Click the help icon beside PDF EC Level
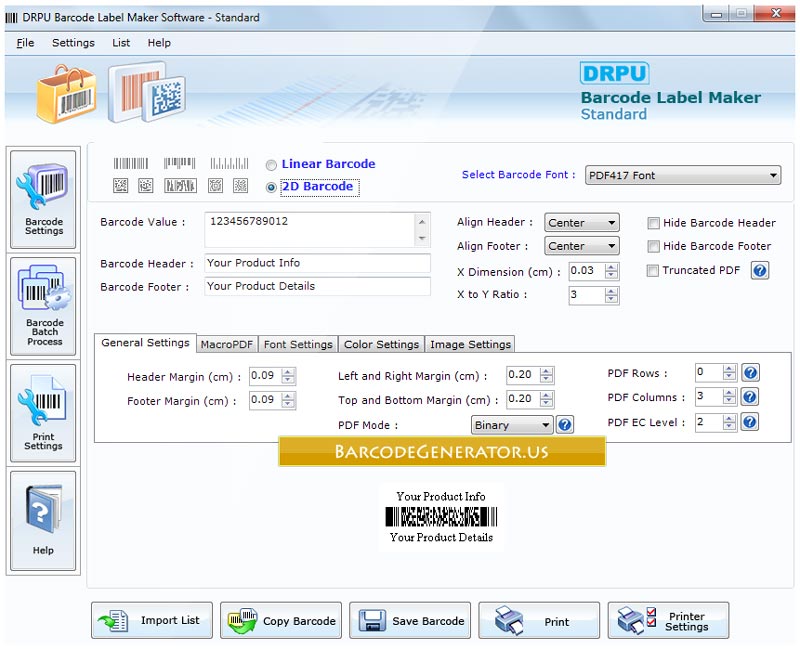The image size is (800, 649). click(x=750, y=421)
